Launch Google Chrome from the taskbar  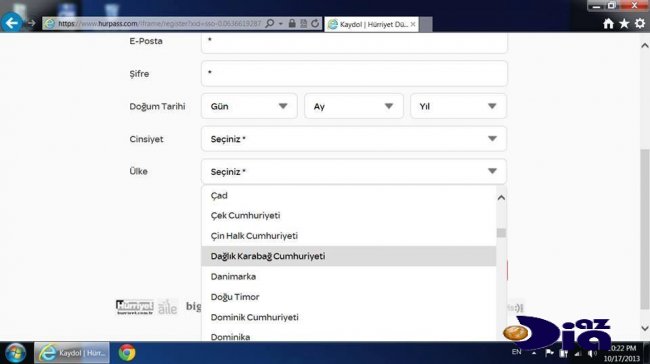tap(127, 353)
